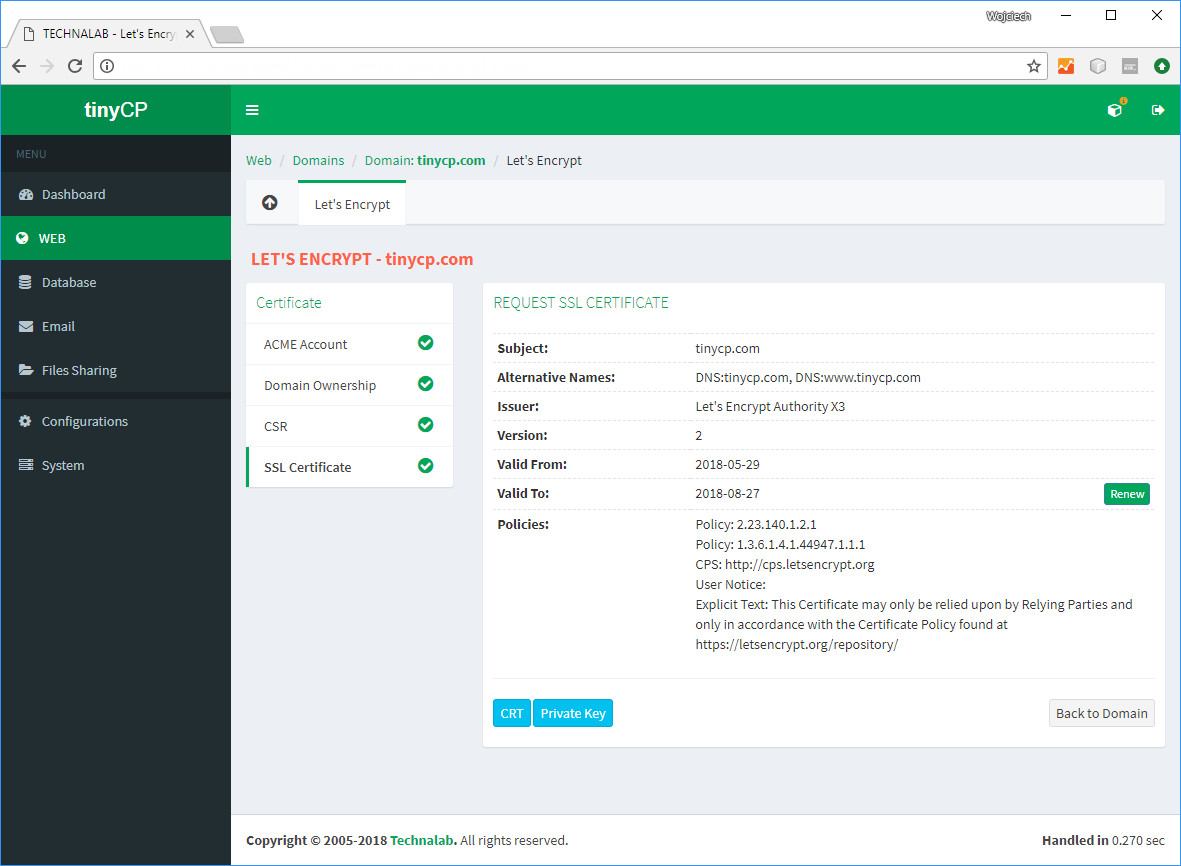
Task: Click the browser back arrow
Action: pyautogui.click(x=20, y=66)
